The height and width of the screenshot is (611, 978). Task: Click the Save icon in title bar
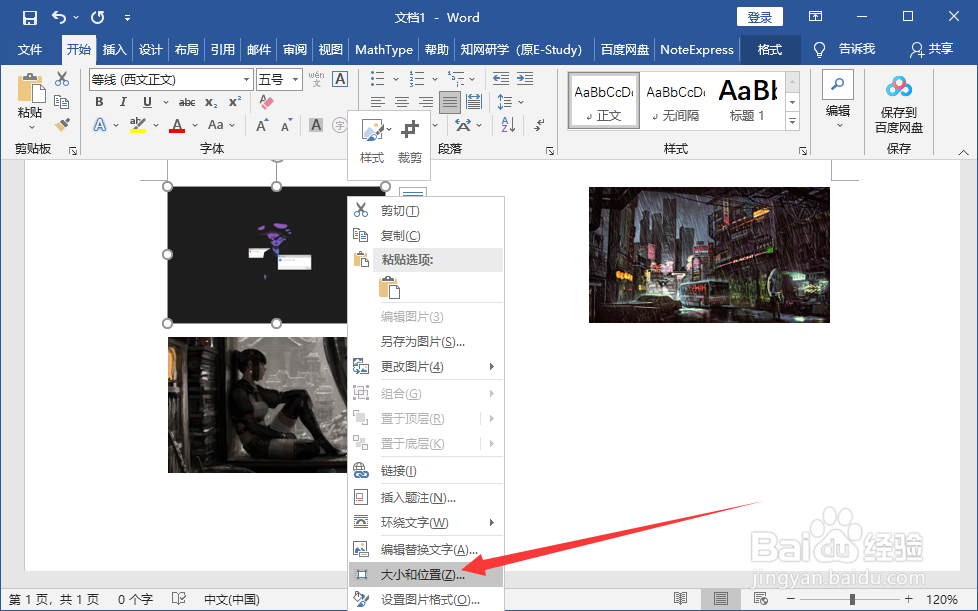[x=29, y=17]
